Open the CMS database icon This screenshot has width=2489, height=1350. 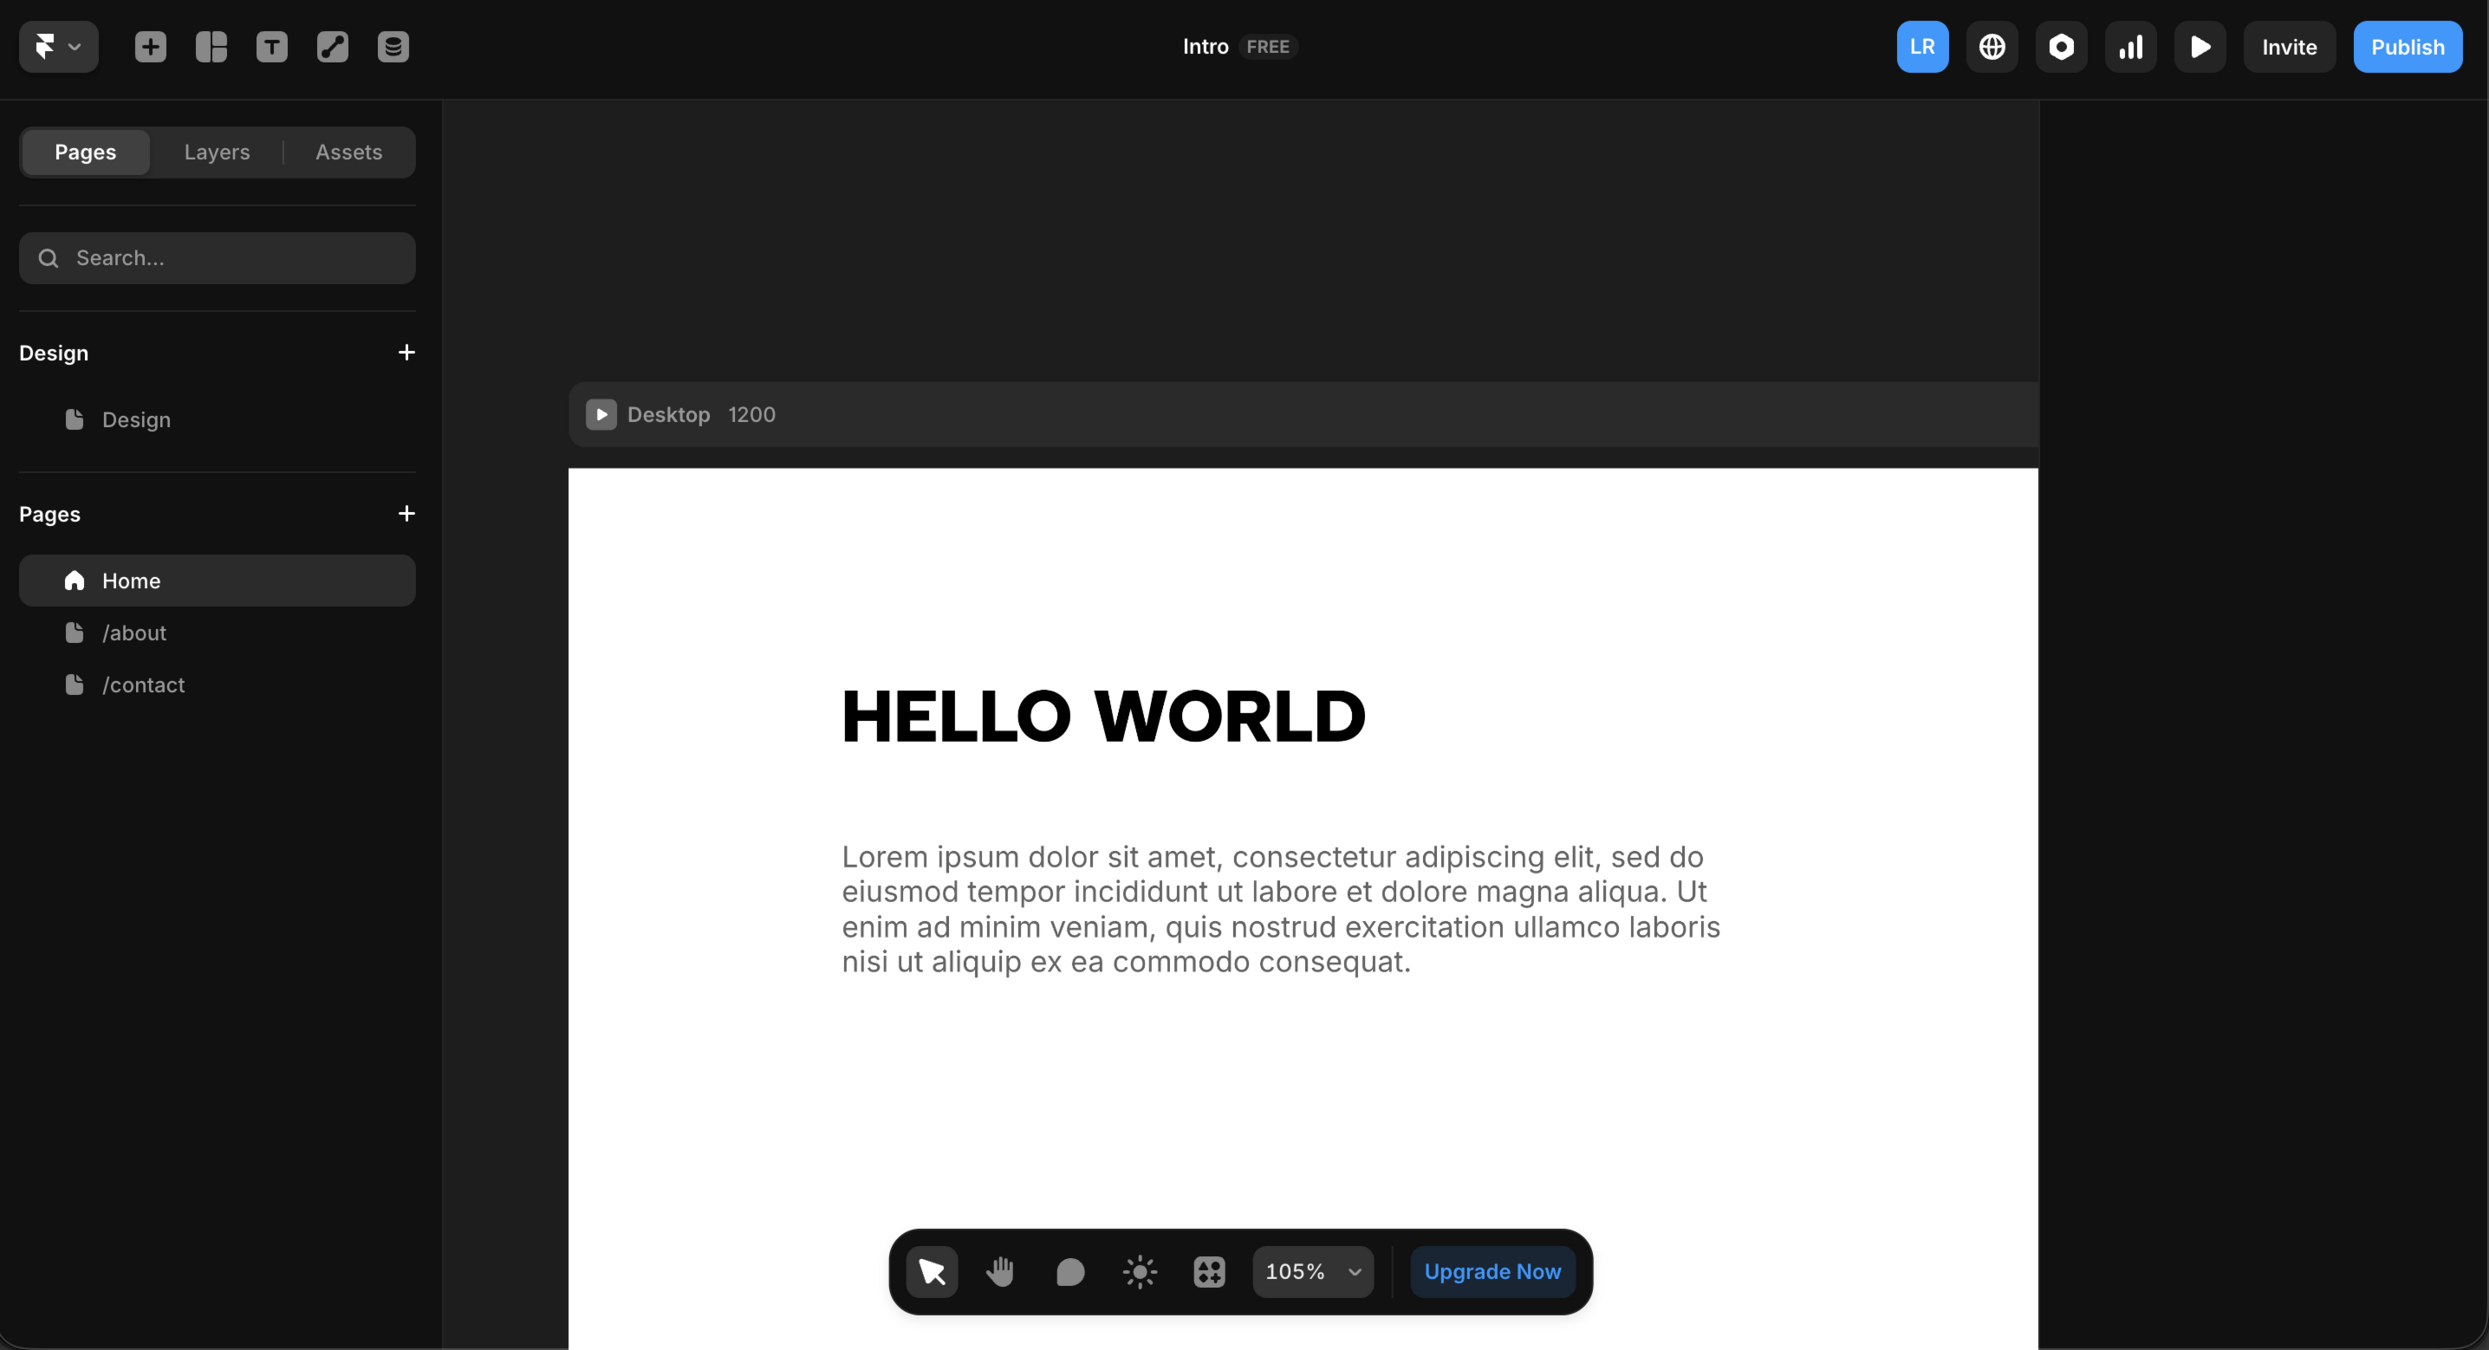[x=393, y=47]
